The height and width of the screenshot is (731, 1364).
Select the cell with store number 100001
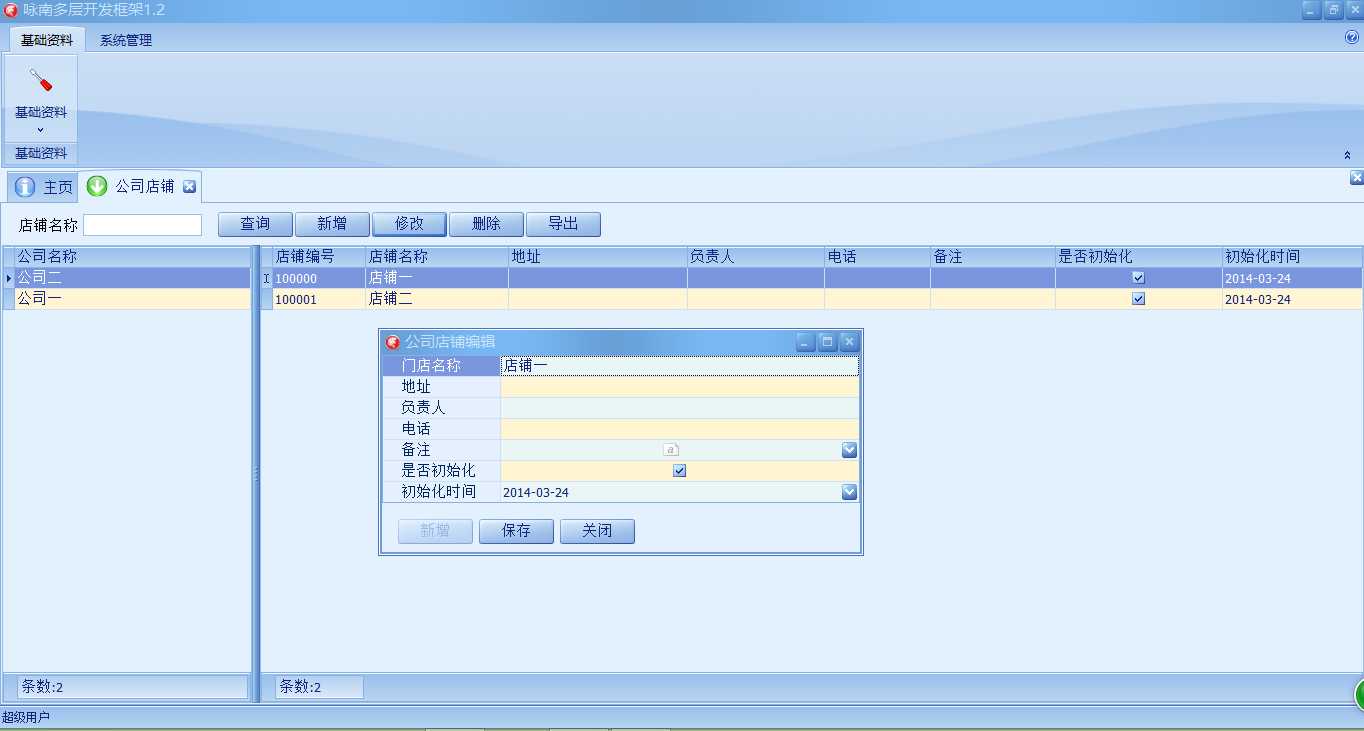coord(319,299)
